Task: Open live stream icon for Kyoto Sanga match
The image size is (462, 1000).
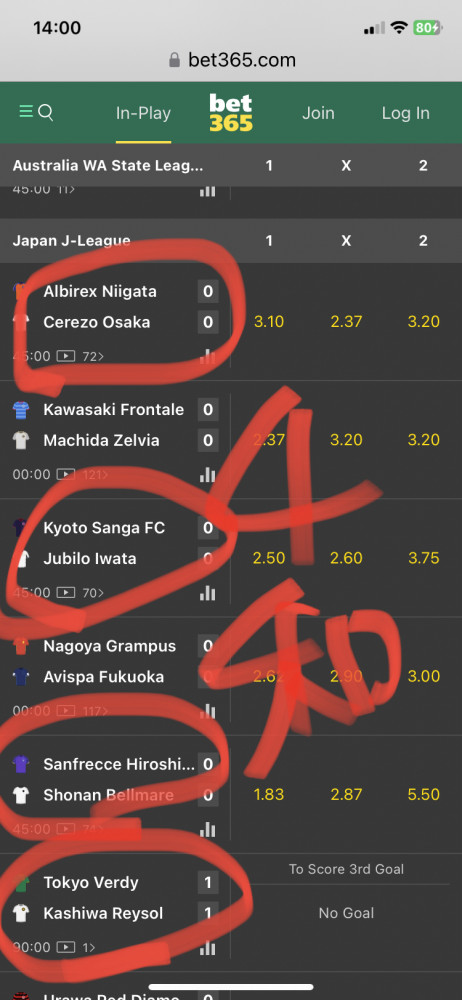Action: [66, 593]
